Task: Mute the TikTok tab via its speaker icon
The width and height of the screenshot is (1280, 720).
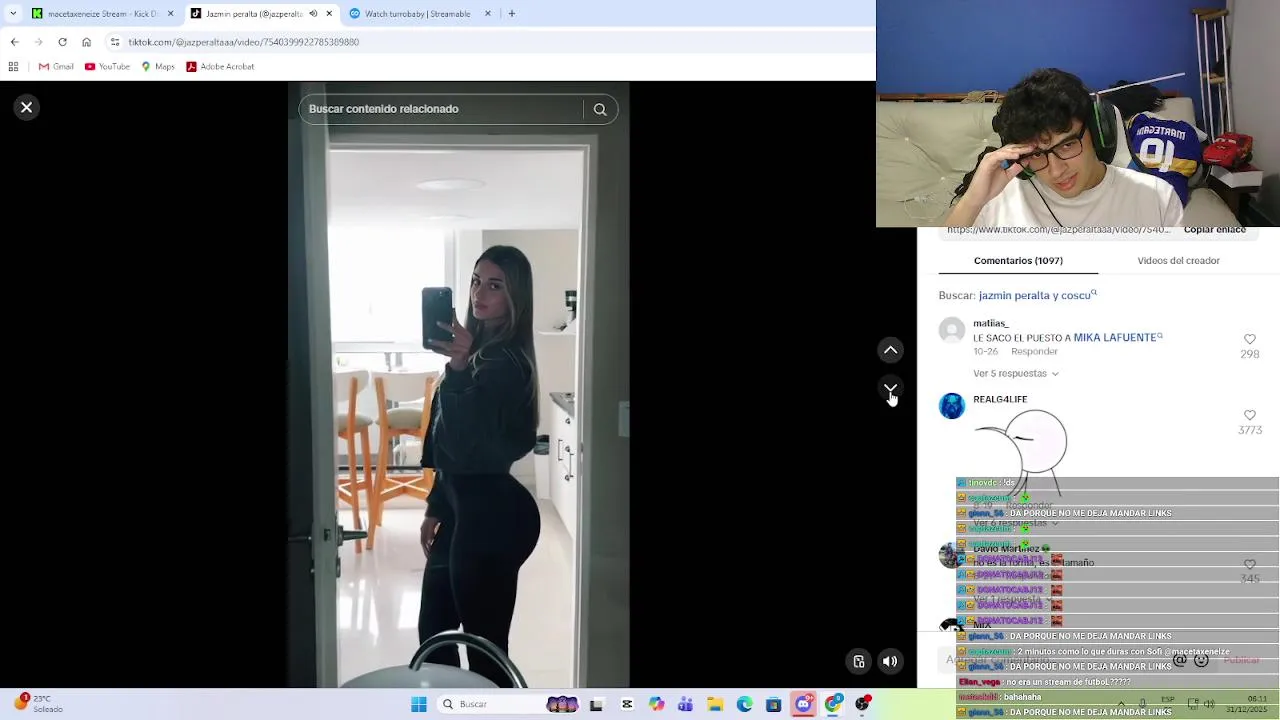Action: tap(313, 14)
